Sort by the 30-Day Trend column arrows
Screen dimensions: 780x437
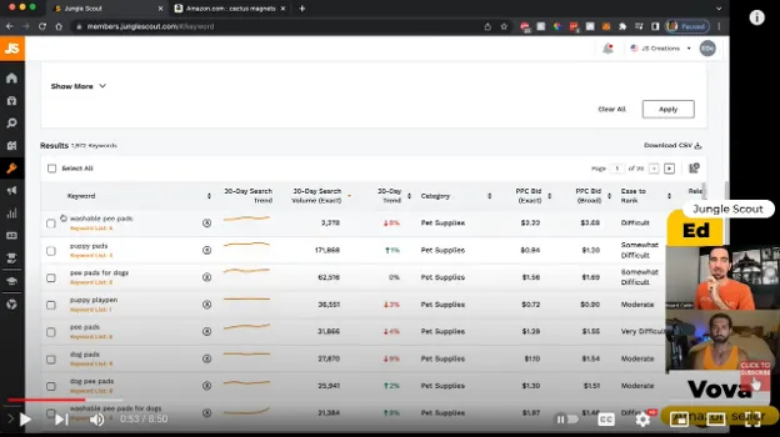409,196
